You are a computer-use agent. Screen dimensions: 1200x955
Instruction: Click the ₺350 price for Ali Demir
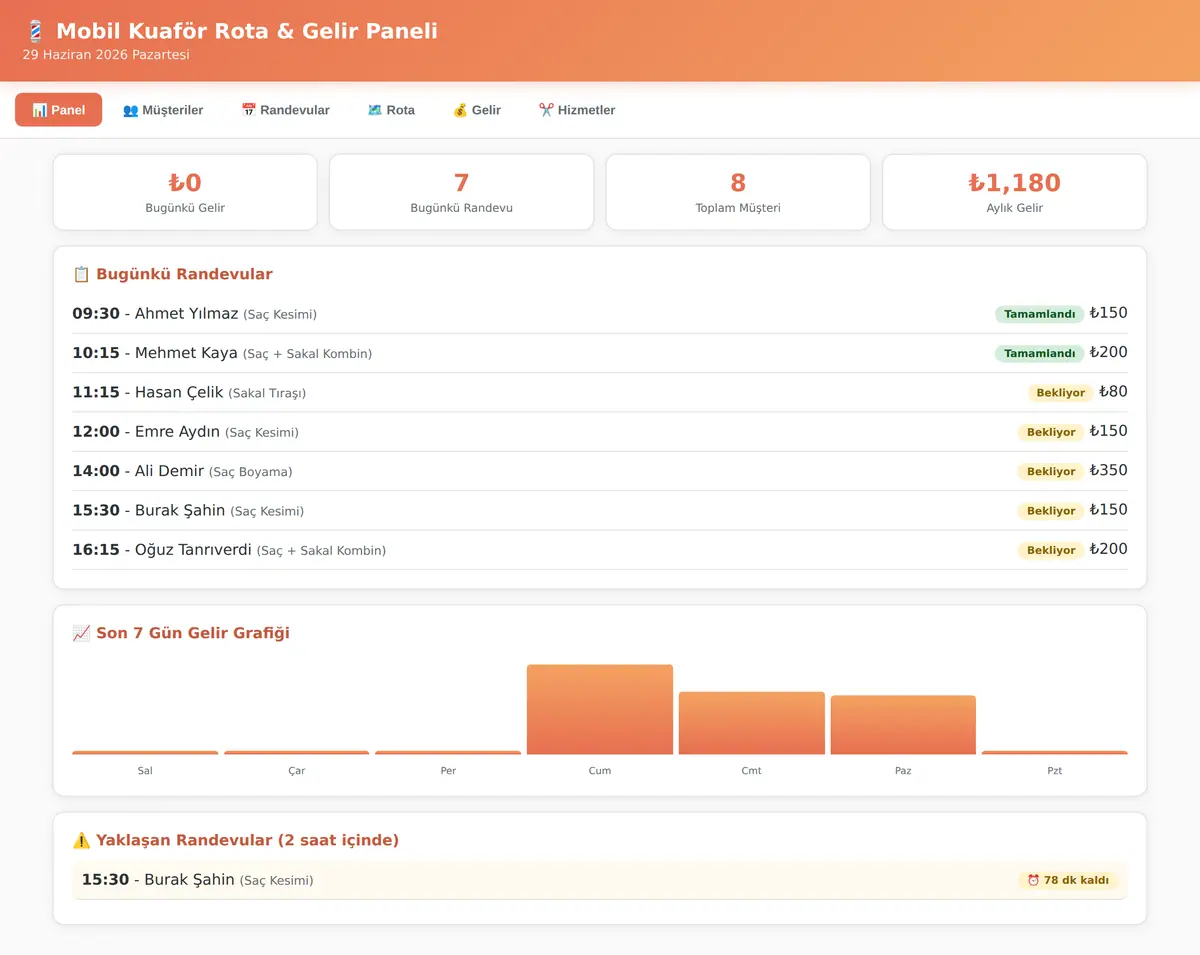(x=1108, y=470)
